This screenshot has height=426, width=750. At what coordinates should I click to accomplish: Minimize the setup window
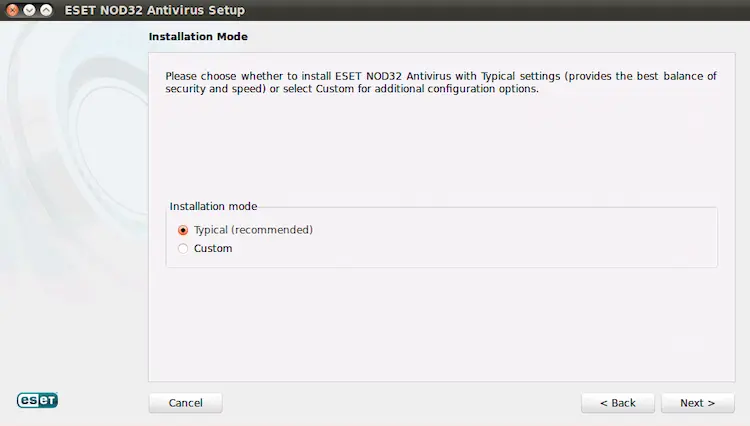29,10
